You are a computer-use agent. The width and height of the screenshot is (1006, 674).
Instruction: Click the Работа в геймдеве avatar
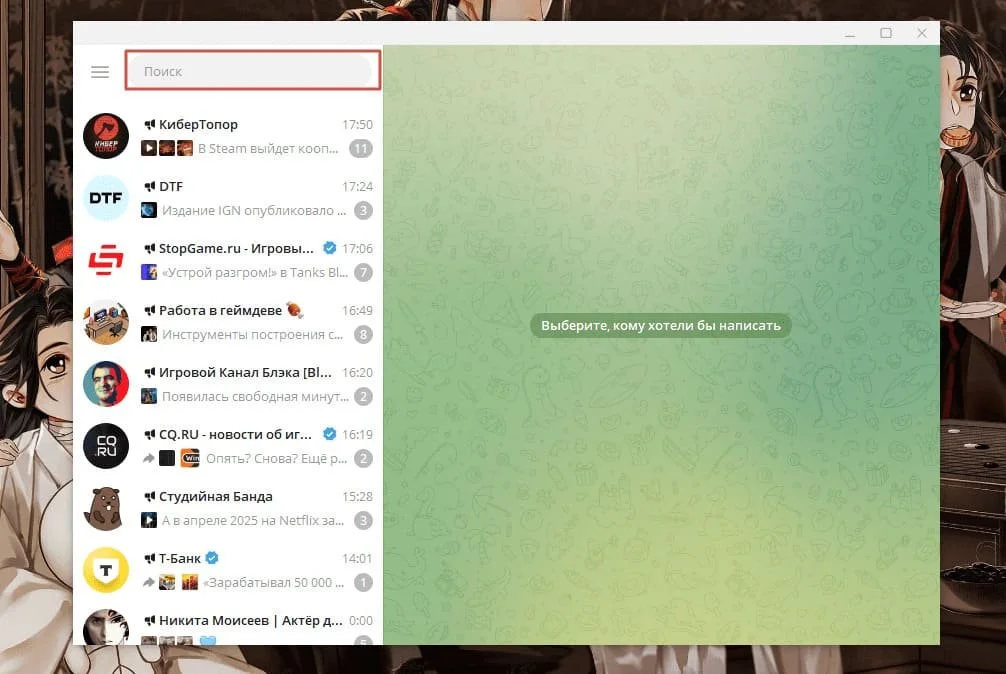(106, 322)
